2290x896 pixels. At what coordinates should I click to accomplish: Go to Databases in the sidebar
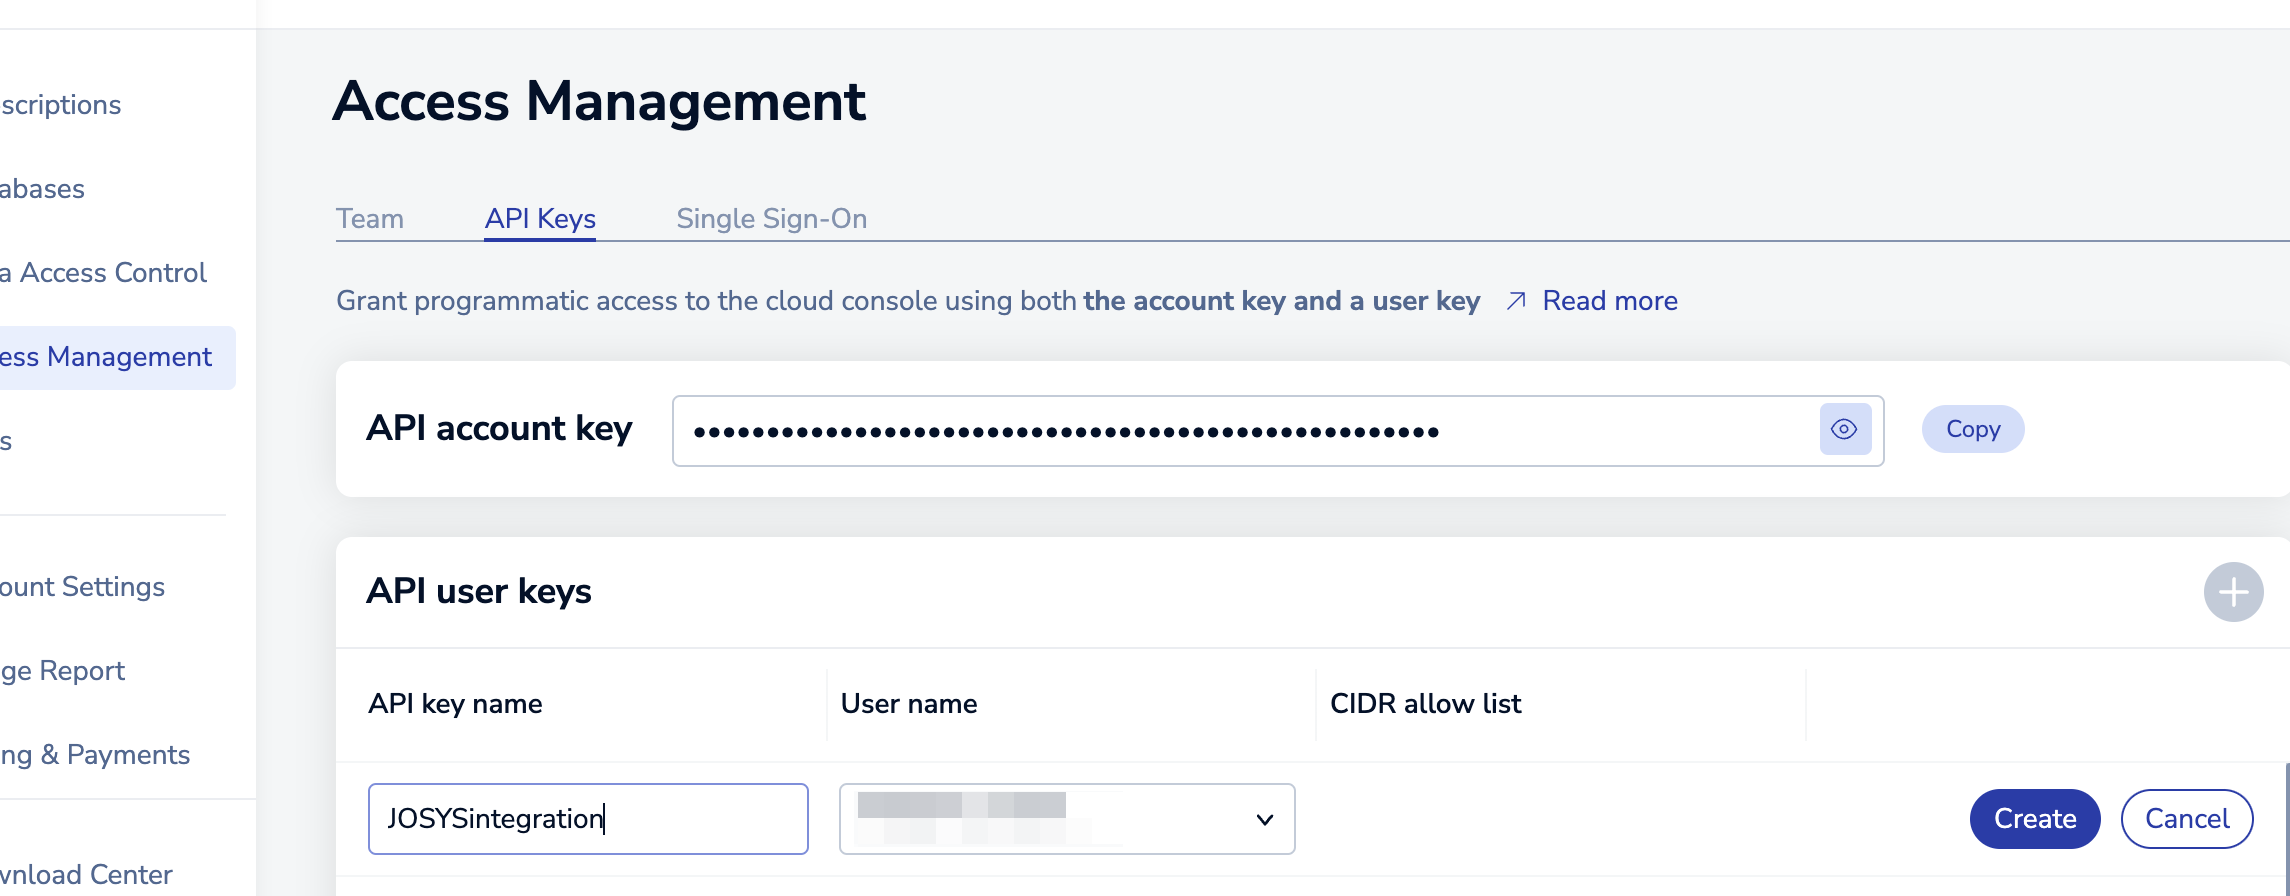[44, 189]
